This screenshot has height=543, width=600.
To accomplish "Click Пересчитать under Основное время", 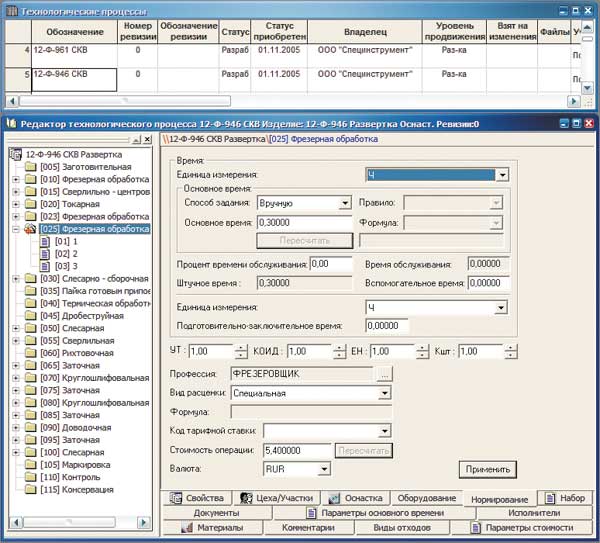I will point(305,241).
